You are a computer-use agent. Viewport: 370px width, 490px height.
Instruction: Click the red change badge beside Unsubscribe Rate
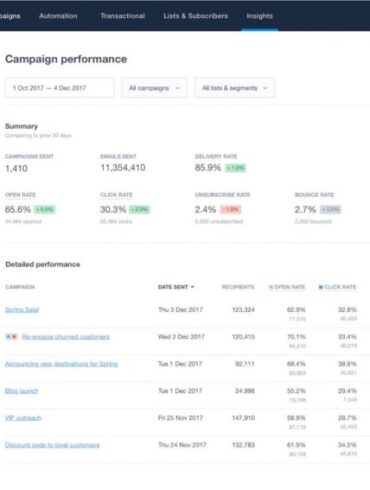pyautogui.click(x=231, y=210)
